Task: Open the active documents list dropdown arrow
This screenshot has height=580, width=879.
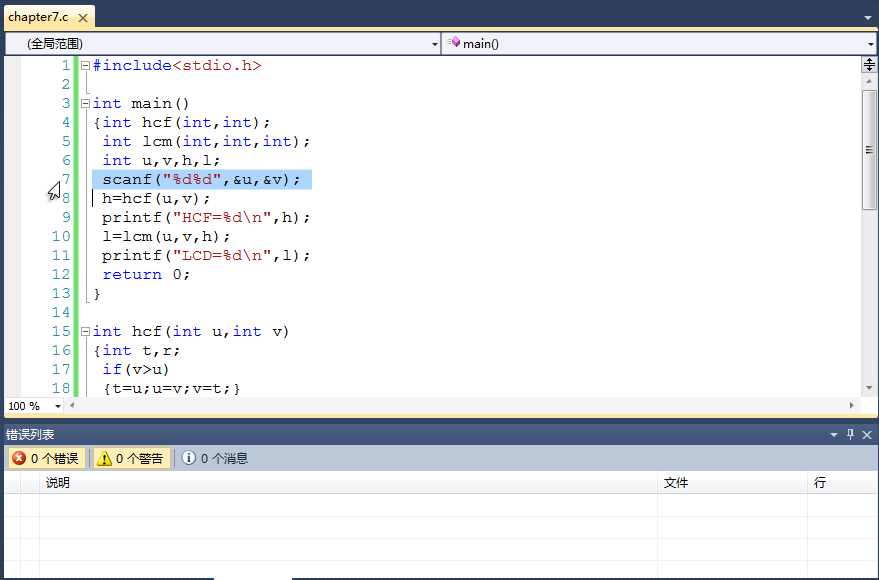Action: (x=867, y=17)
